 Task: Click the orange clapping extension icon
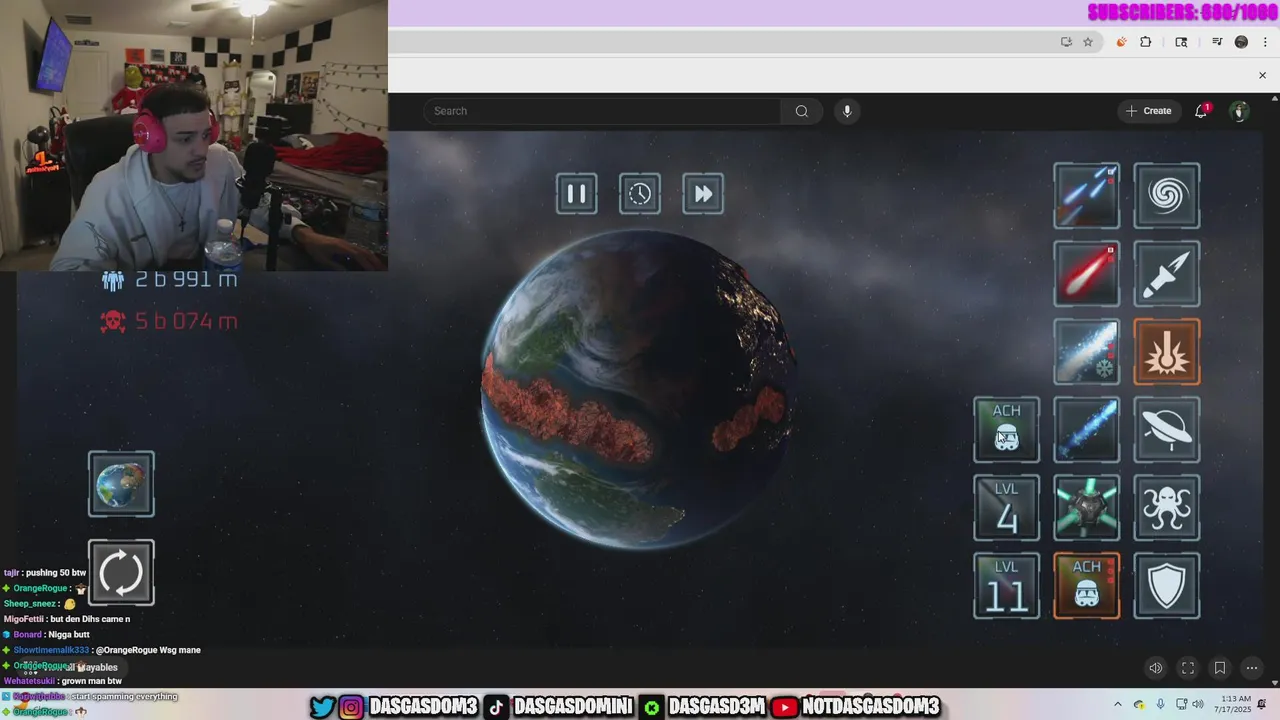(1121, 42)
